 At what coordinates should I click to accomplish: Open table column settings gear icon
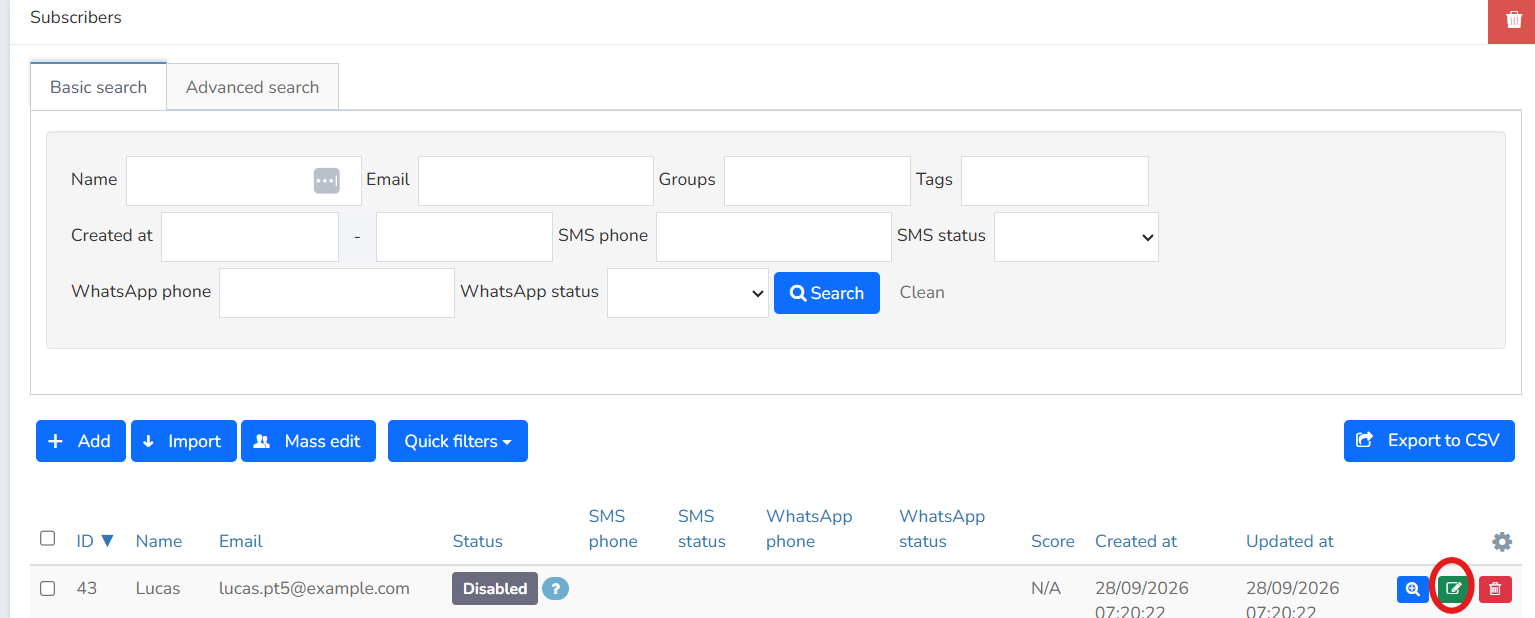(x=1501, y=541)
